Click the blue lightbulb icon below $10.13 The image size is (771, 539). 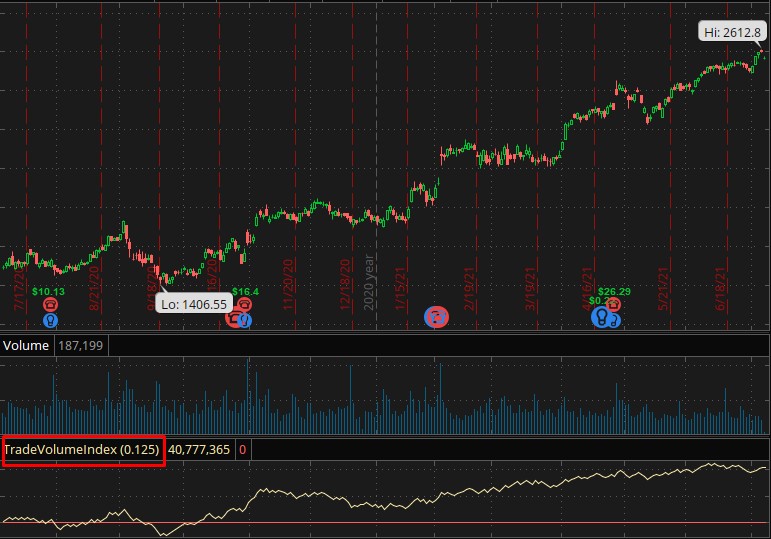point(51,321)
